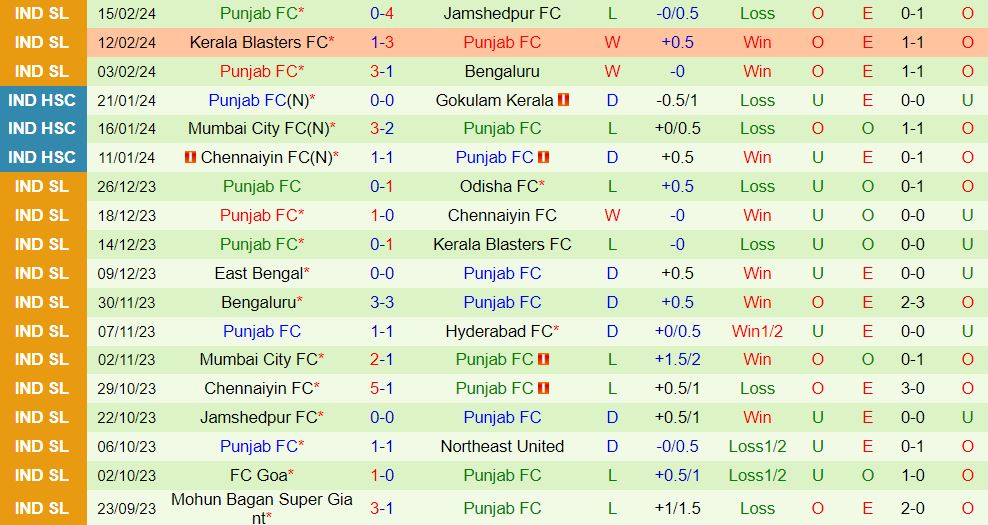Screen dimensions: 988x525
Task: Click the 3-2 score for Mumbai City FC(N)
Action: (382, 129)
